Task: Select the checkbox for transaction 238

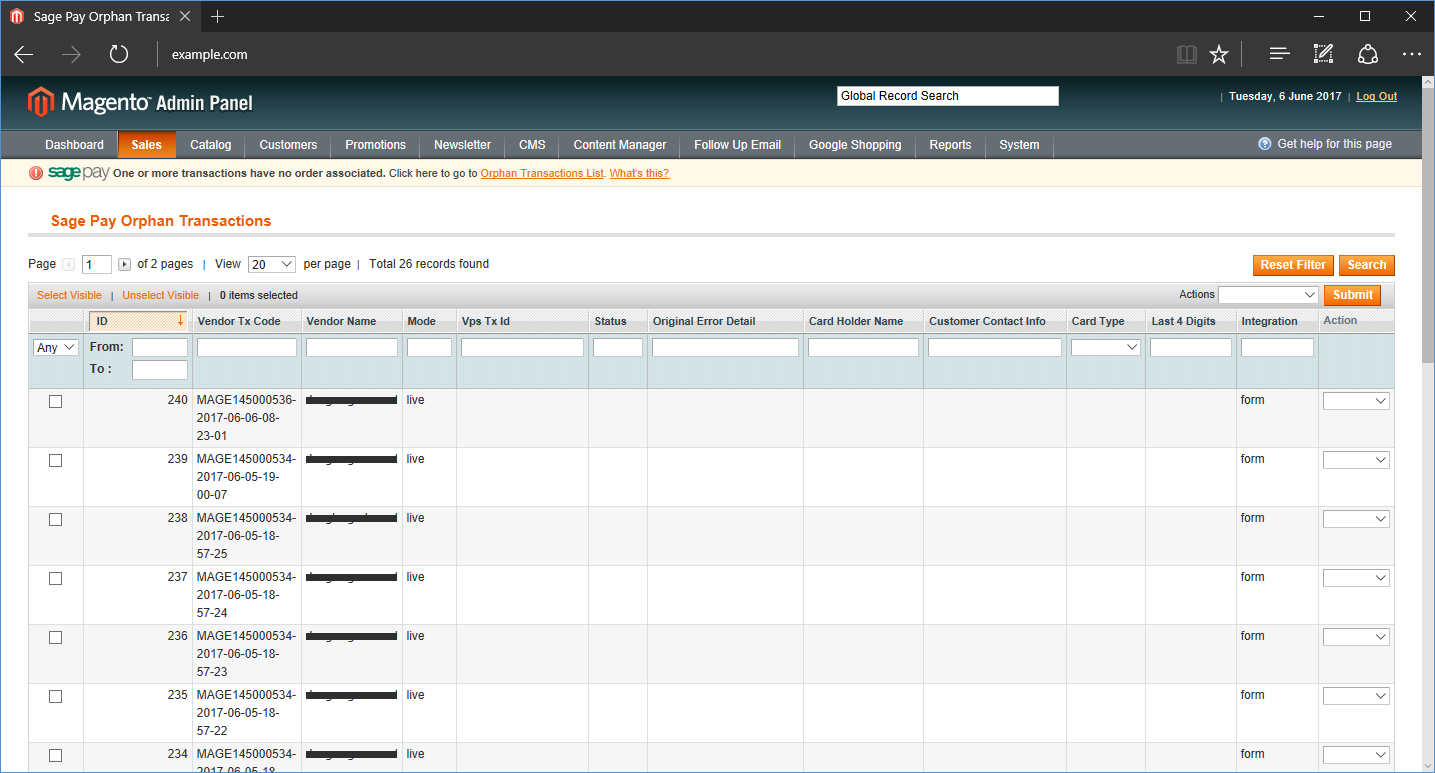Action: point(56,519)
